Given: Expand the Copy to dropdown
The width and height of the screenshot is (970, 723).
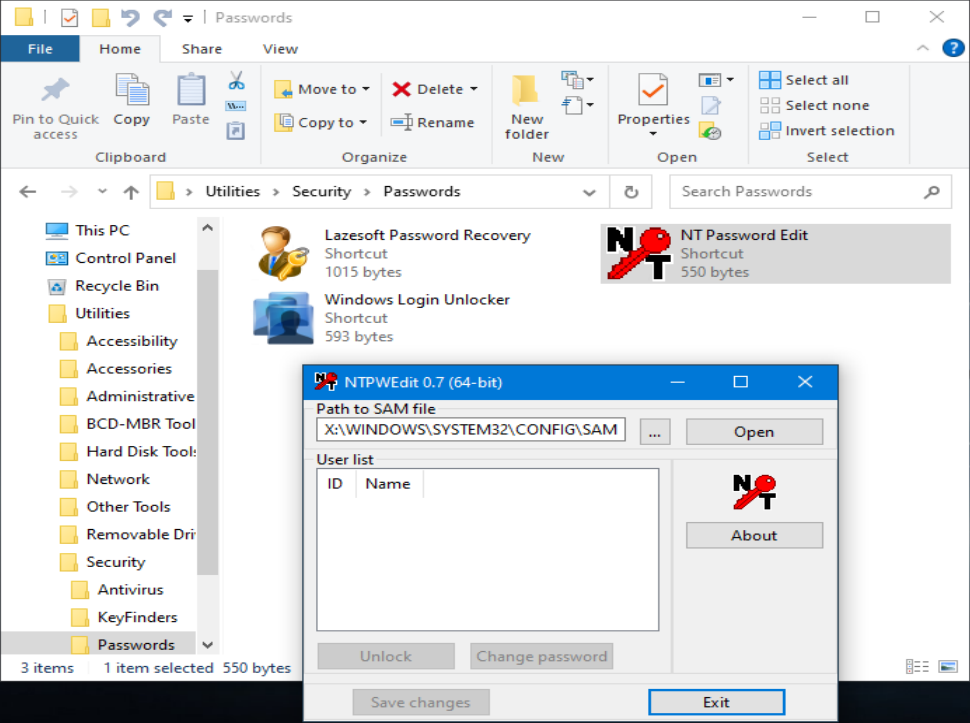Looking at the screenshot, I should [x=363, y=122].
